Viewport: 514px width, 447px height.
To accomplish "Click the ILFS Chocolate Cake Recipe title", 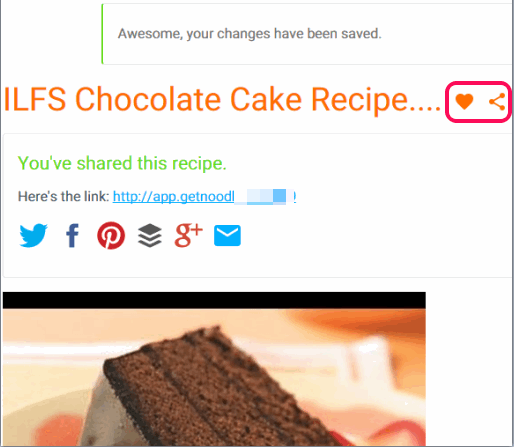I will click(222, 100).
